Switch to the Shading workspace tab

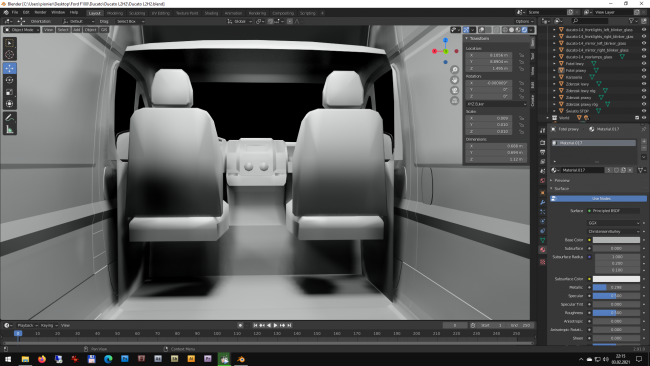click(x=211, y=13)
